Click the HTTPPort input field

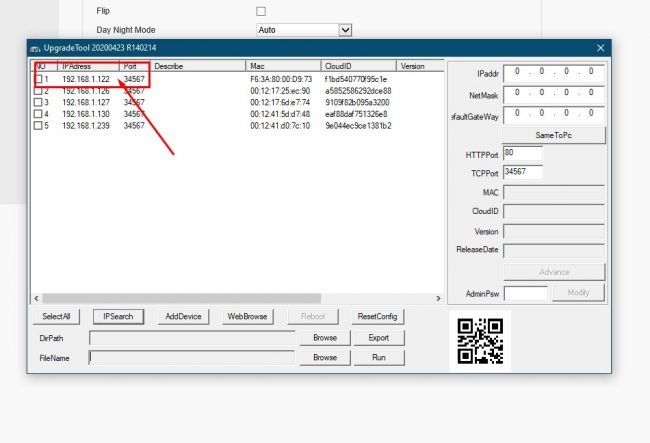tap(523, 154)
